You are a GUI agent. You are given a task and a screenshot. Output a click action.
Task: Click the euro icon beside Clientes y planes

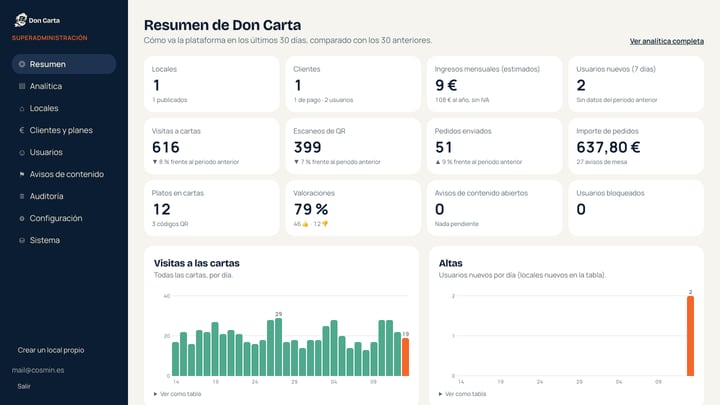22,130
